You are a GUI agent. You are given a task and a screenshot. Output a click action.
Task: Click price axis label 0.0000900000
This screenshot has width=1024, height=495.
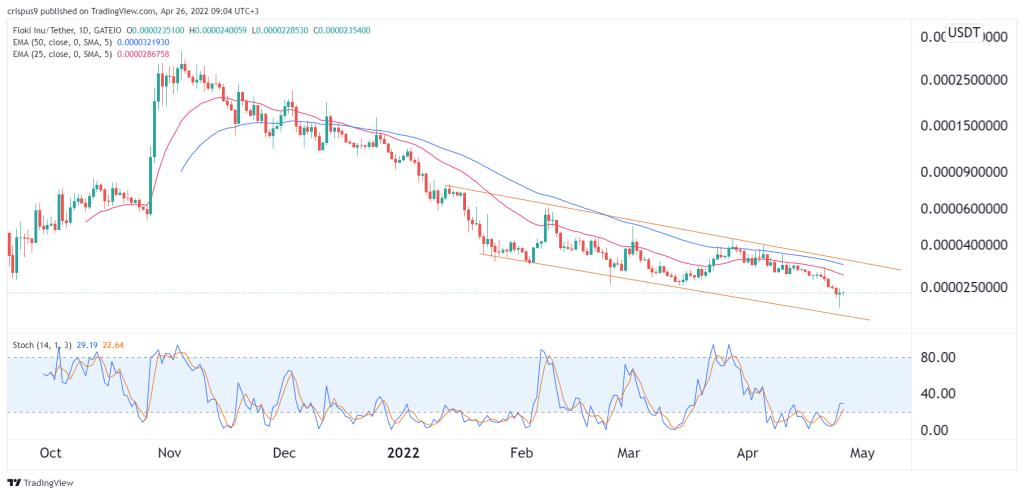point(965,173)
